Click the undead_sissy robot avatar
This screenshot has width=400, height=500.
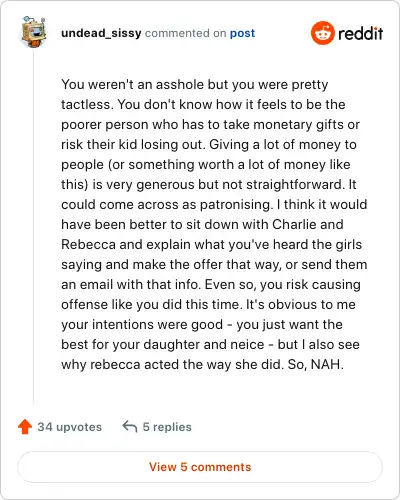33,32
